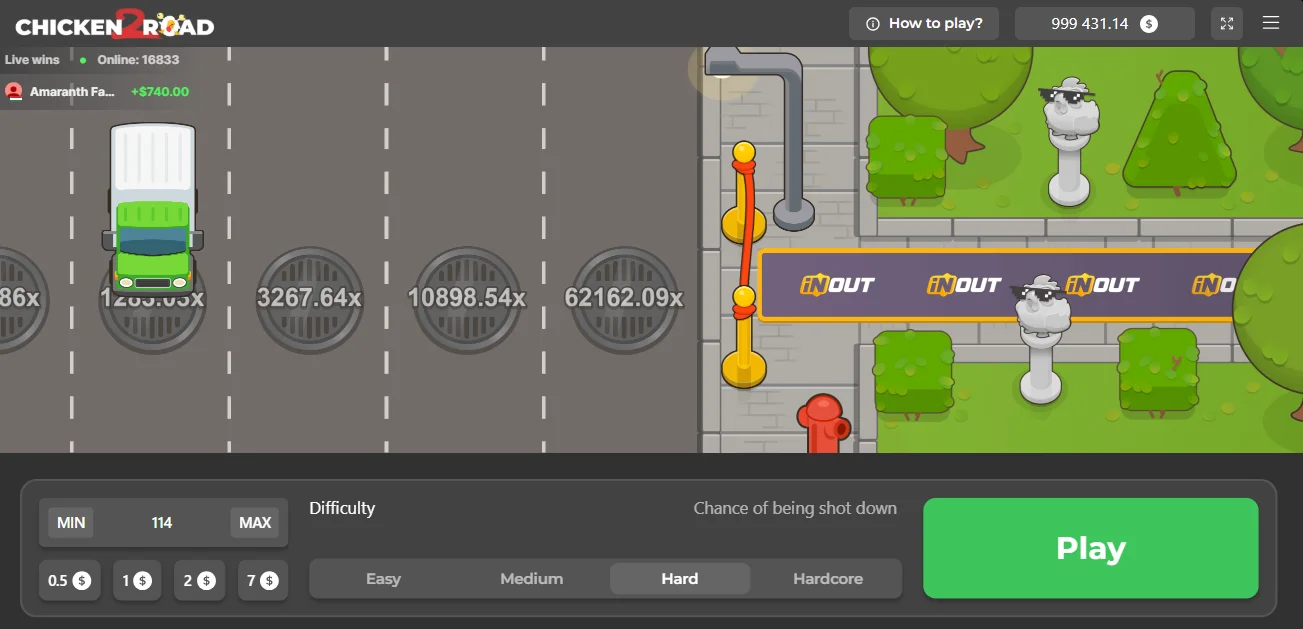Open the hamburger menu

[x=1271, y=23]
